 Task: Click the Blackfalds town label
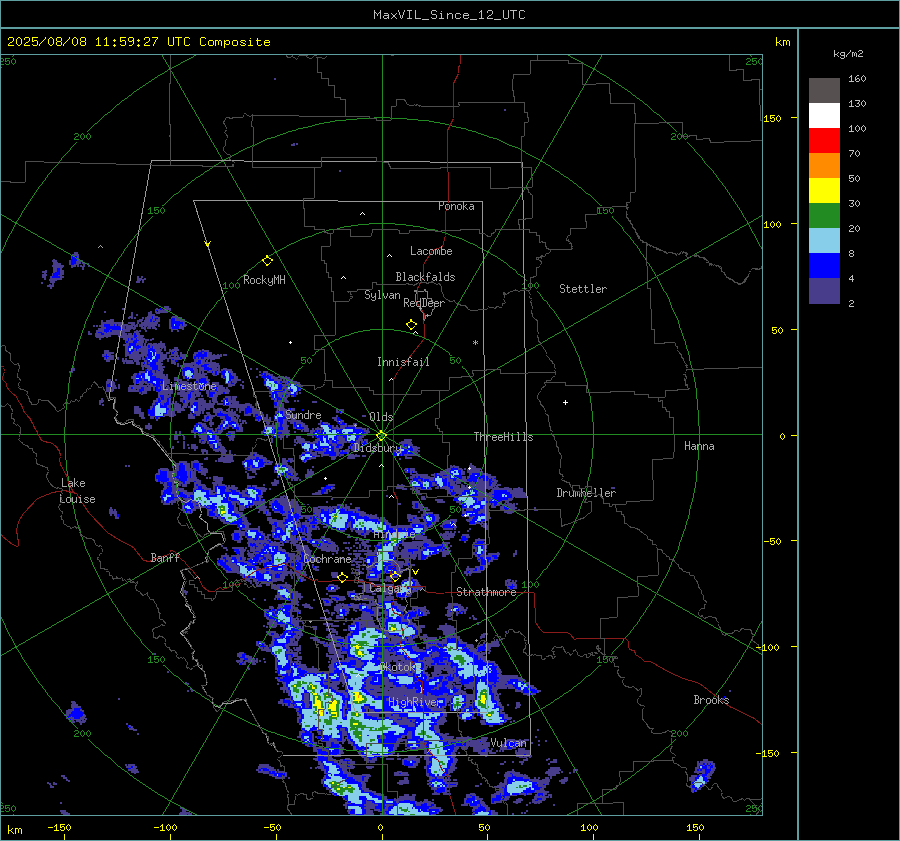(x=425, y=277)
